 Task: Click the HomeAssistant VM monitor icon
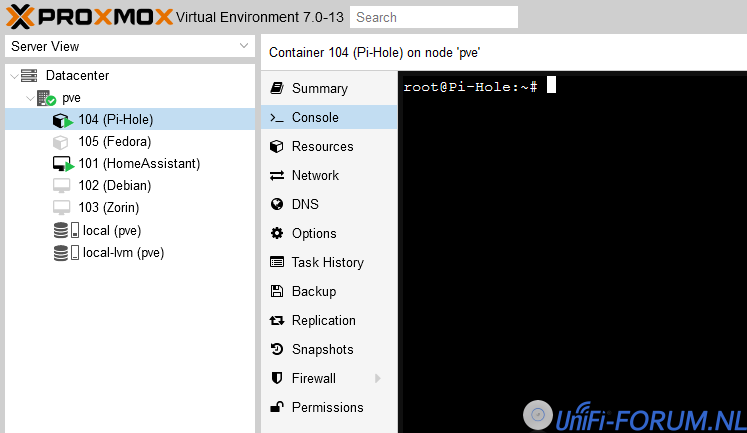tap(62, 164)
